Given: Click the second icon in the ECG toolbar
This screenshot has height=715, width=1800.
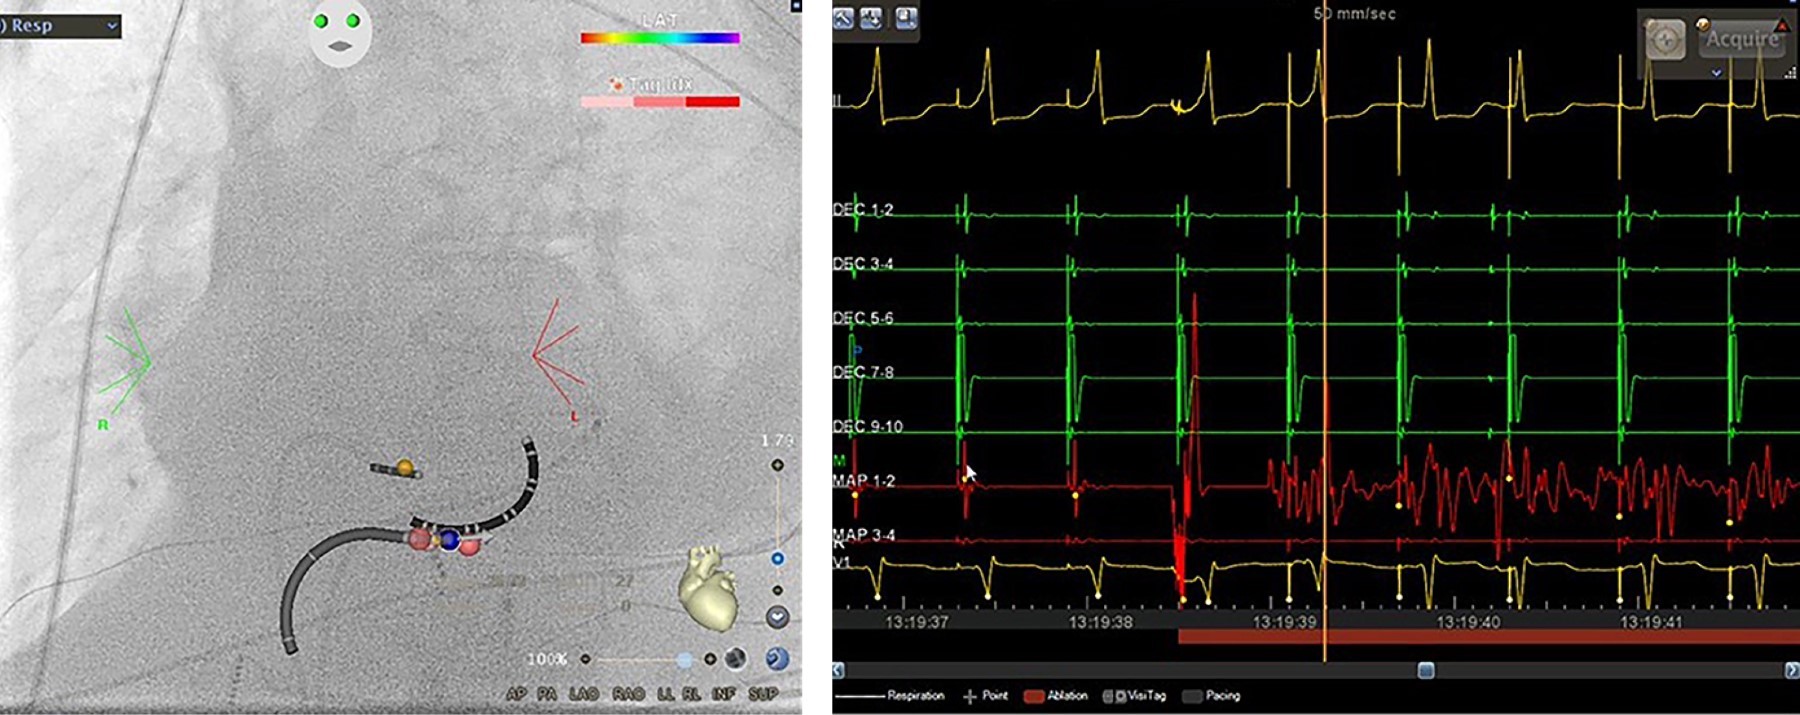Looking at the screenshot, I should point(871,18).
